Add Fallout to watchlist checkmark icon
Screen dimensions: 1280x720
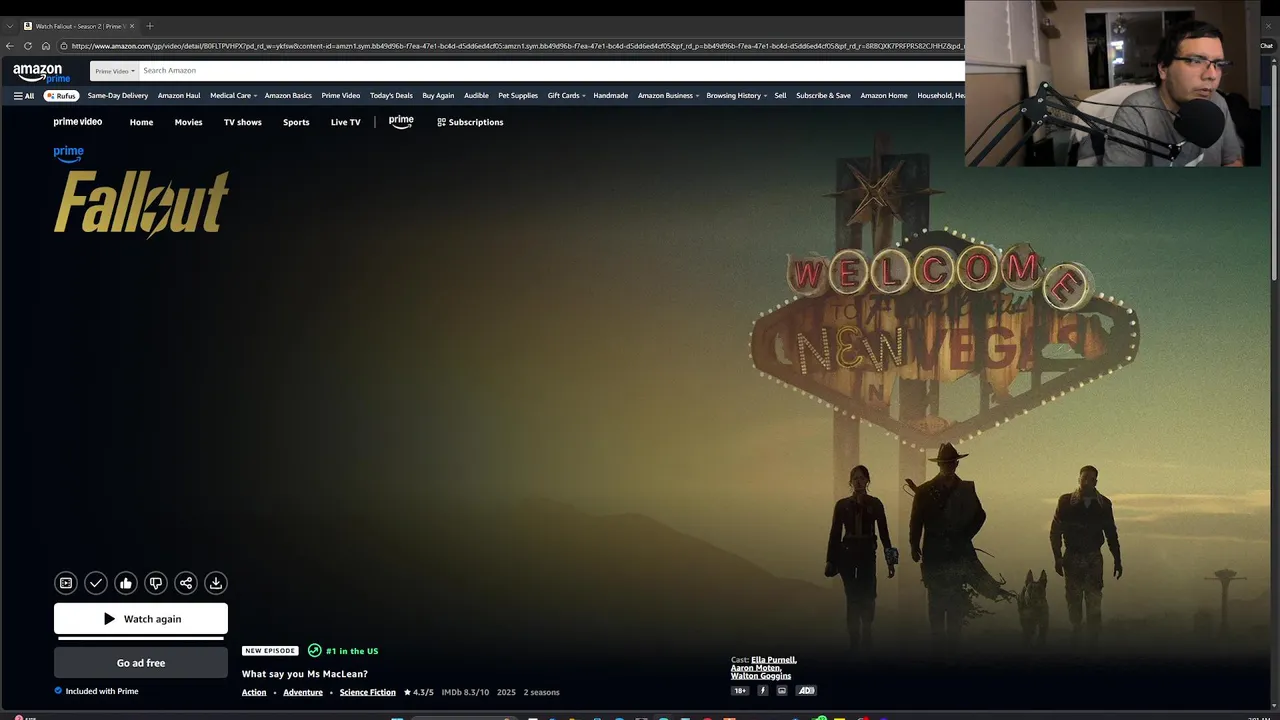click(96, 583)
